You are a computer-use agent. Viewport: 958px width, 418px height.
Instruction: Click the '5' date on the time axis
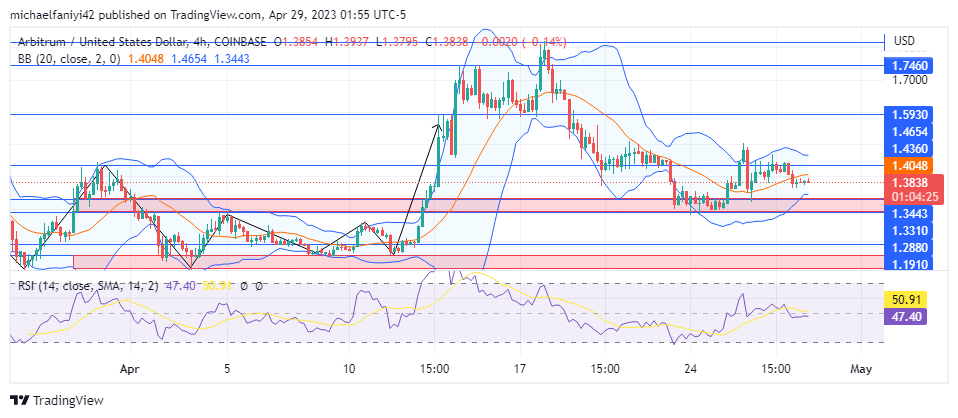click(227, 369)
